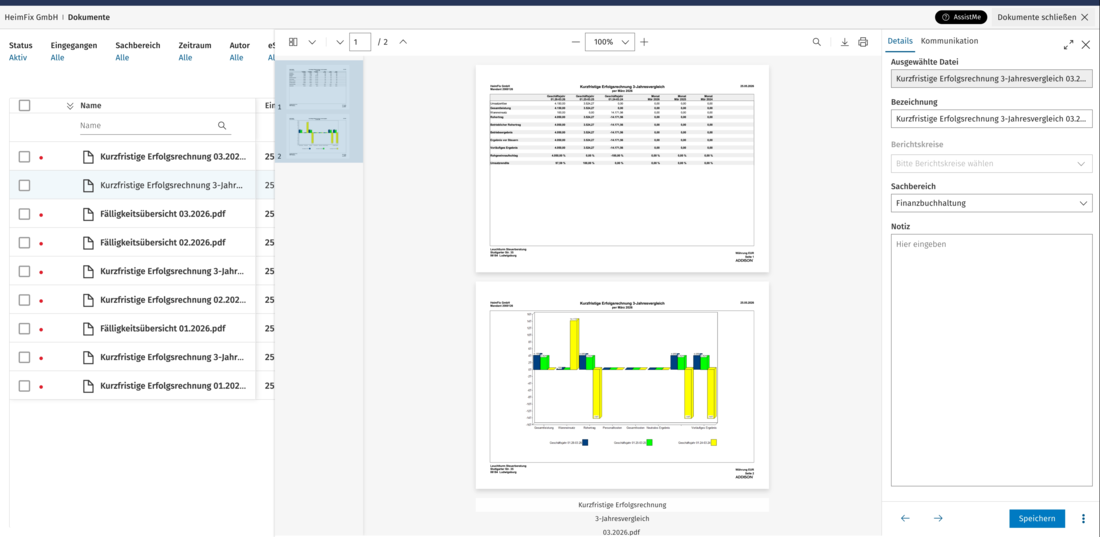Click the Speichern button
The image size is (1100, 537).
1037,519
